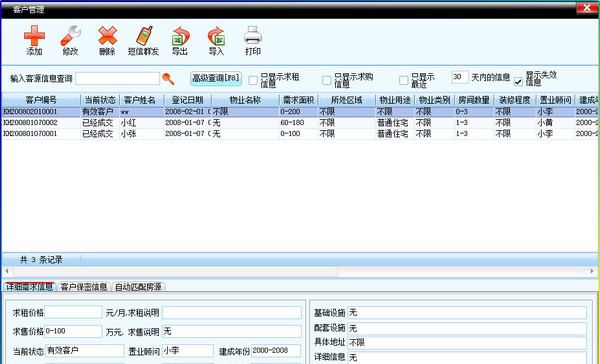Click the days field showing 30
The image size is (600, 364).
460,77
